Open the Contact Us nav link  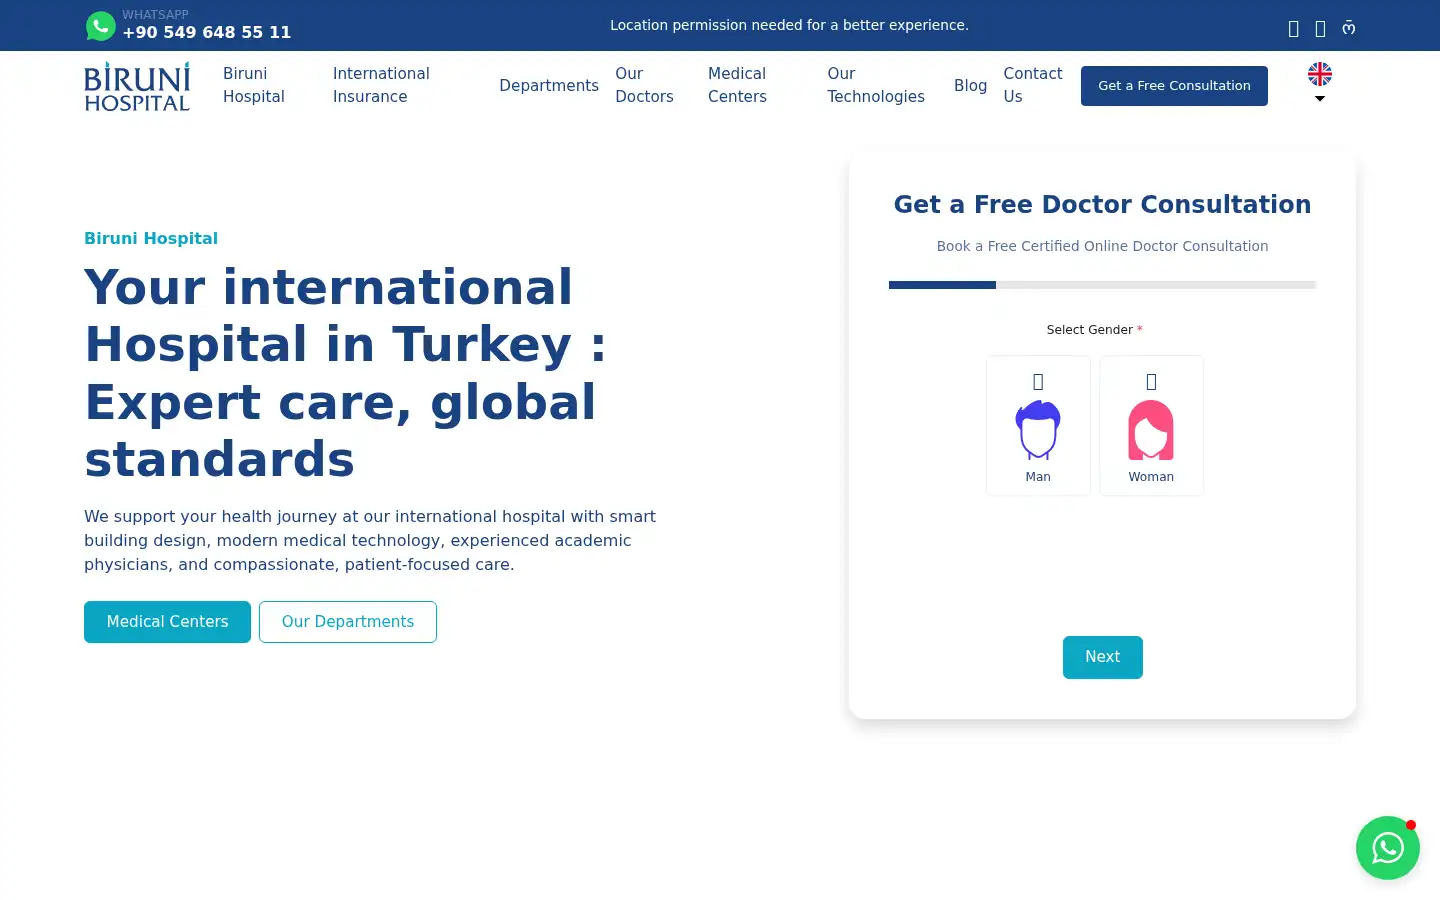(x=1033, y=85)
